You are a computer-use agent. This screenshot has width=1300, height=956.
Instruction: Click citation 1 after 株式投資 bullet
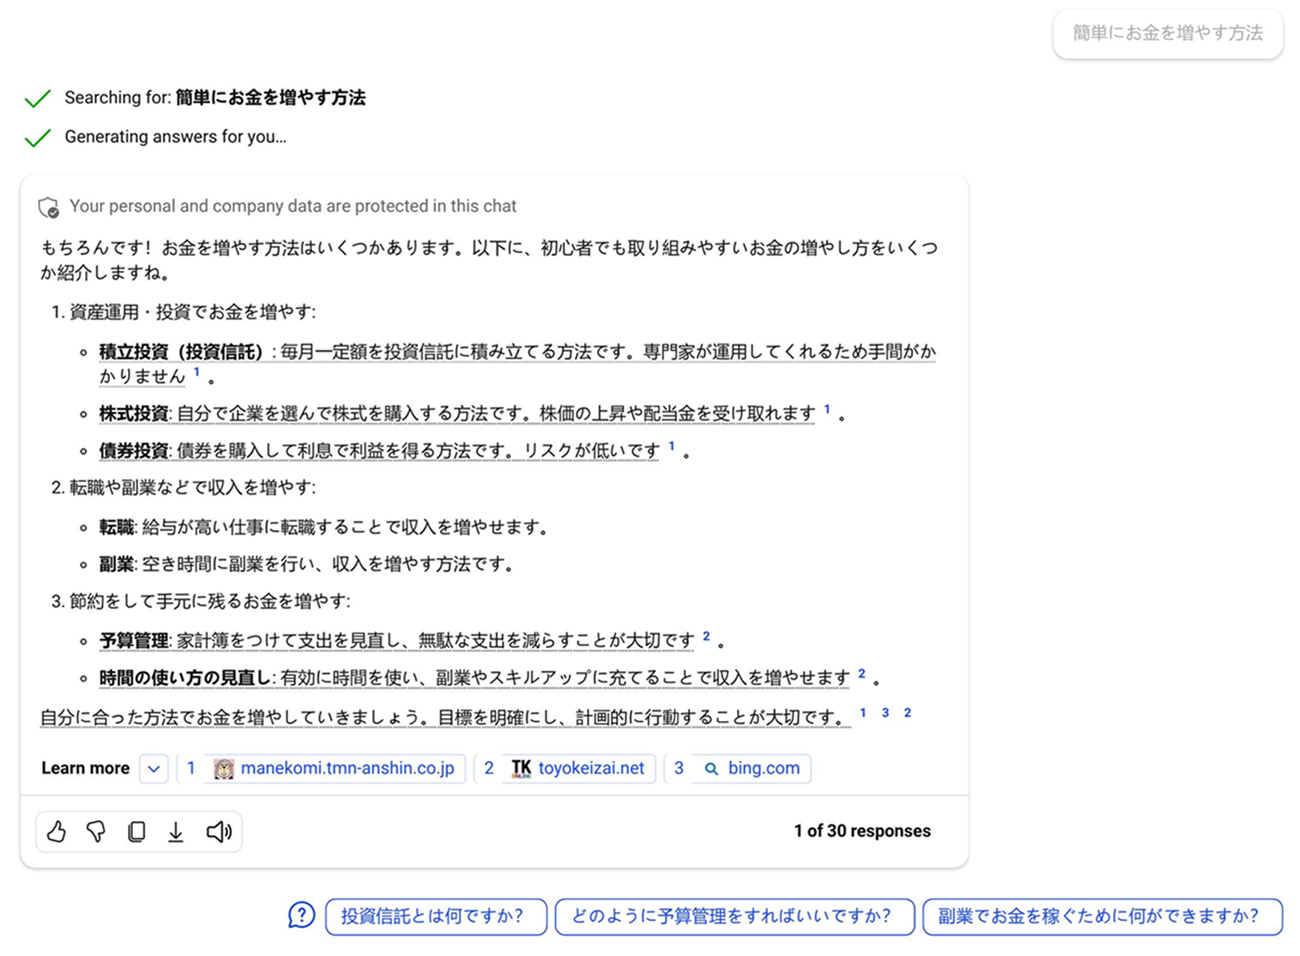pos(827,409)
